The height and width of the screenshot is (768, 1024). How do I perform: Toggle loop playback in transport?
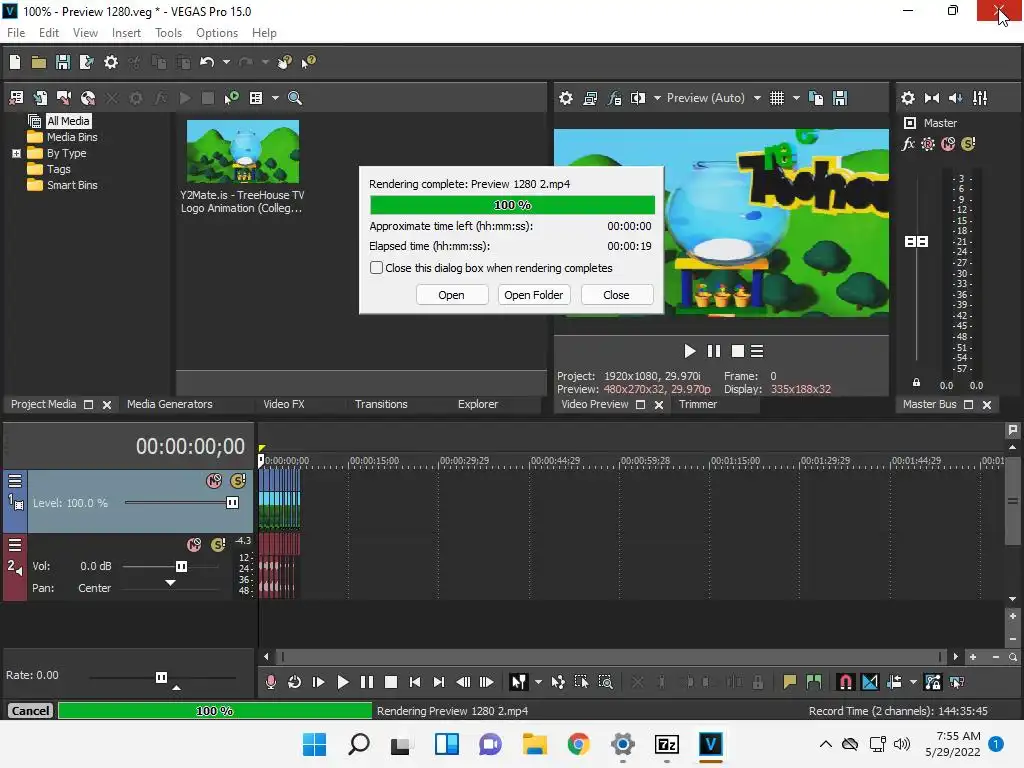point(295,682)
